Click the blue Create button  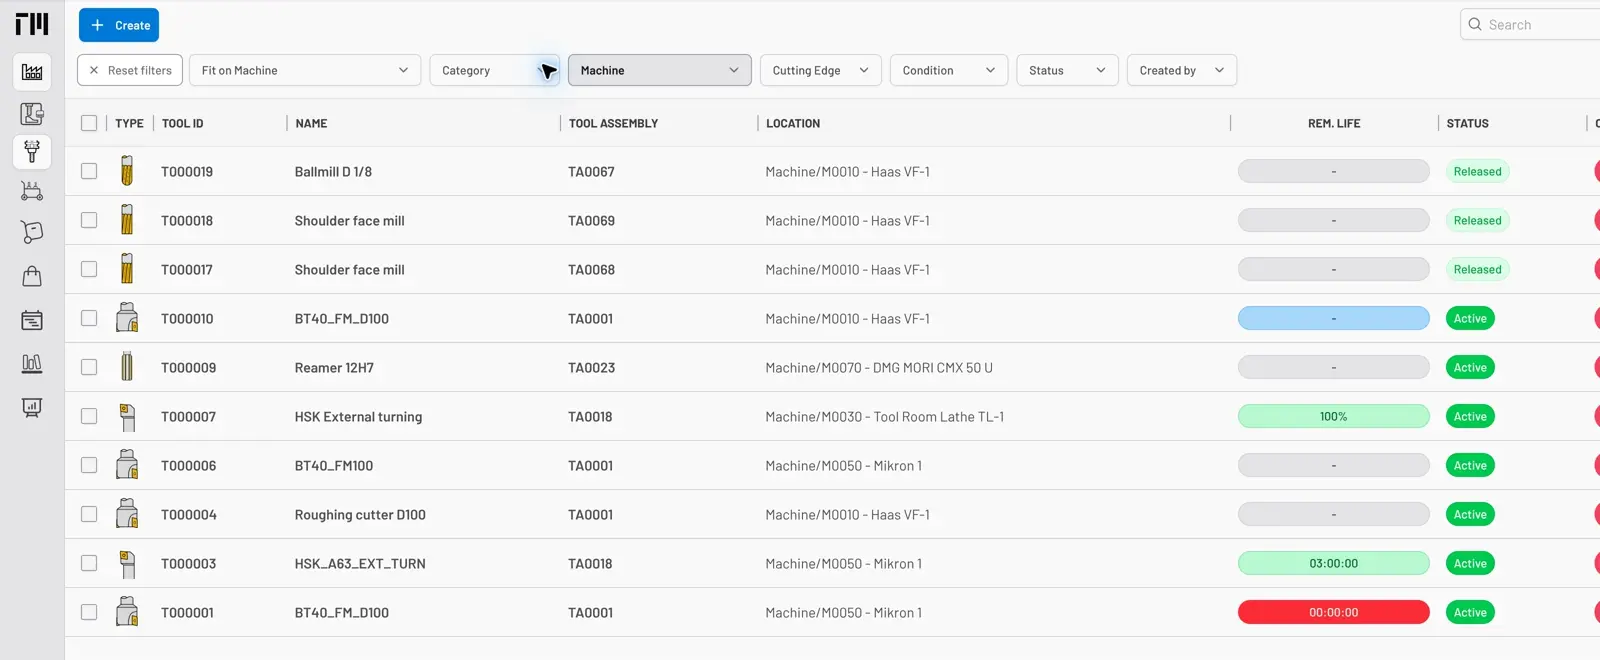click(x=119, y=25)
